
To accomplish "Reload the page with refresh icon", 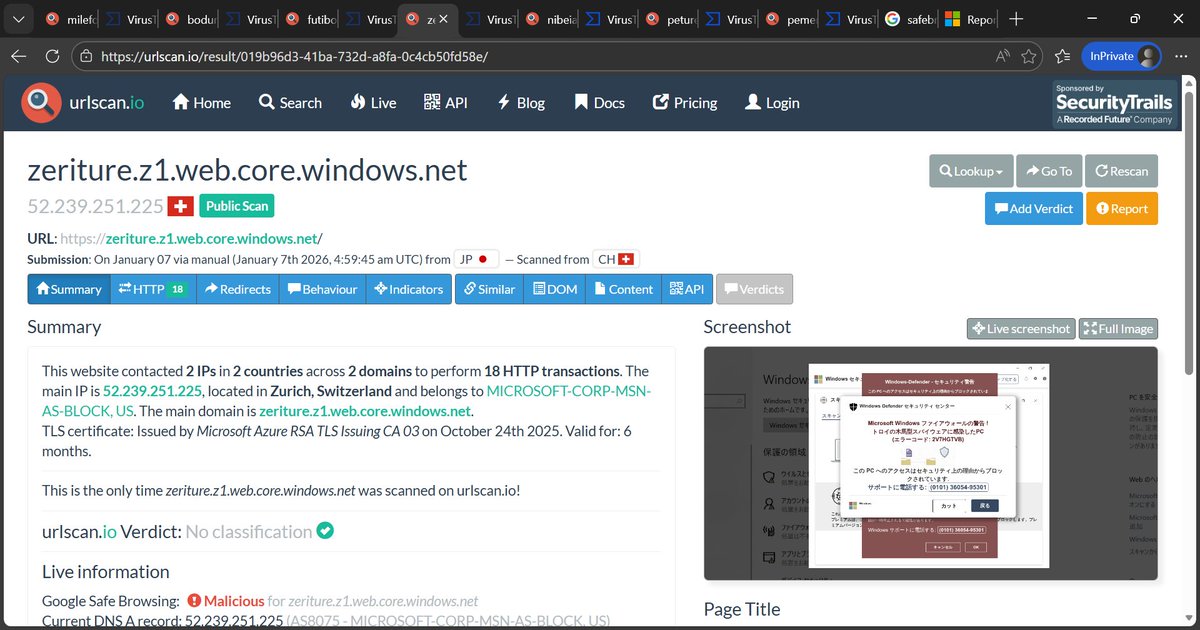I will coord(52,57).
